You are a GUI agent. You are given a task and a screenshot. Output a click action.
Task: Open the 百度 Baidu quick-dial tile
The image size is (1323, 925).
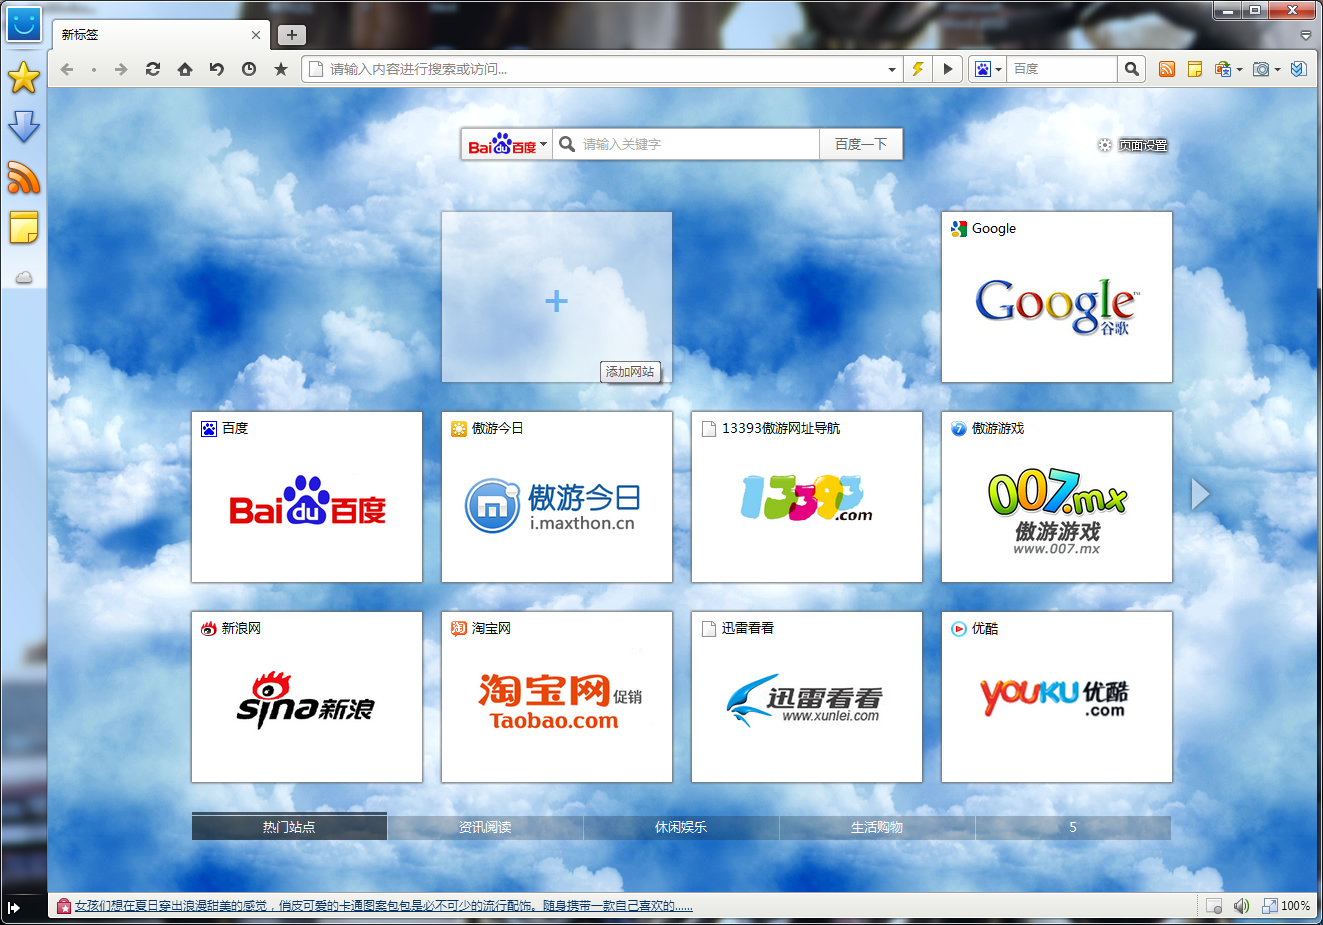coord(307,497)
